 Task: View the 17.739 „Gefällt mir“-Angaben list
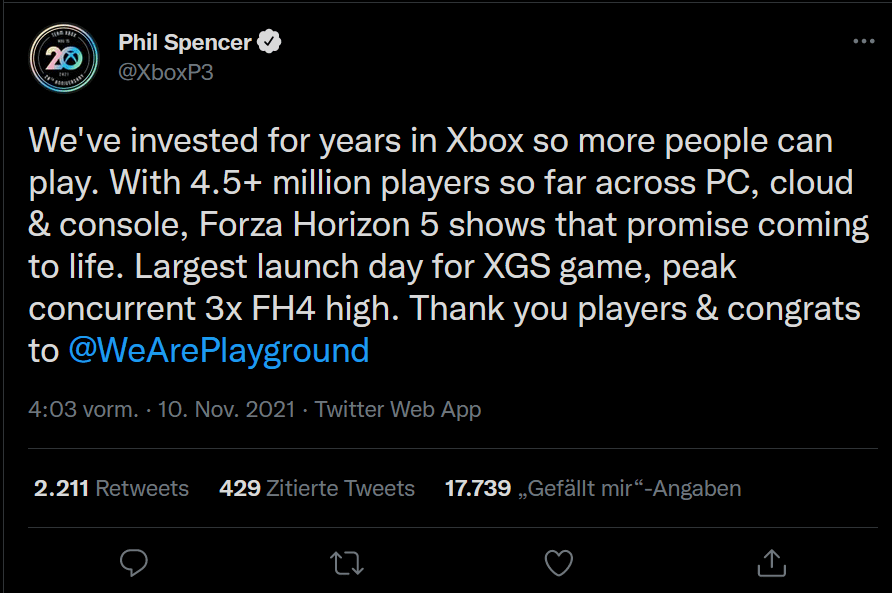[593, 488]
